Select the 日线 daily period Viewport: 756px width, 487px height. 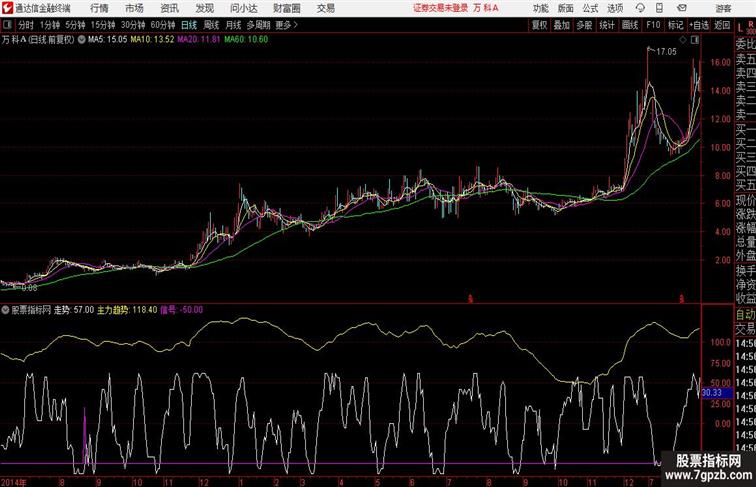click(x=189, y=25)
